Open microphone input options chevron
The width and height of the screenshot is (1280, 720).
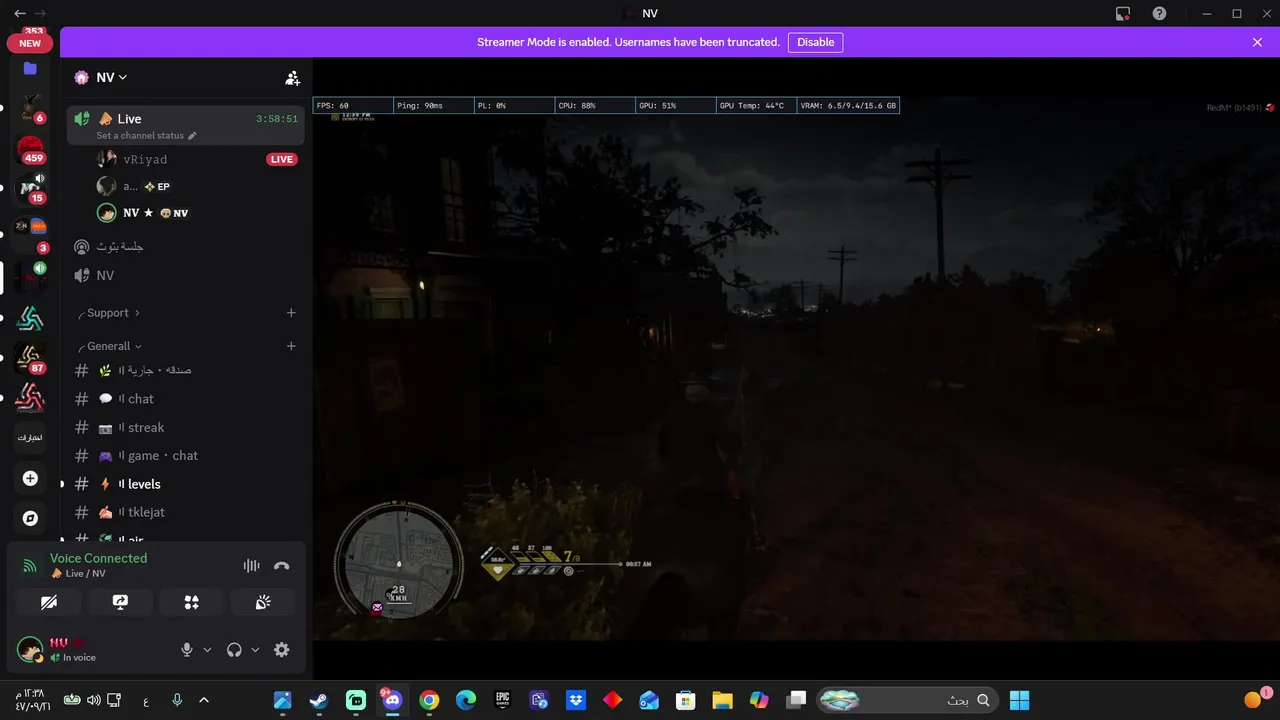[x=207, y=649]
